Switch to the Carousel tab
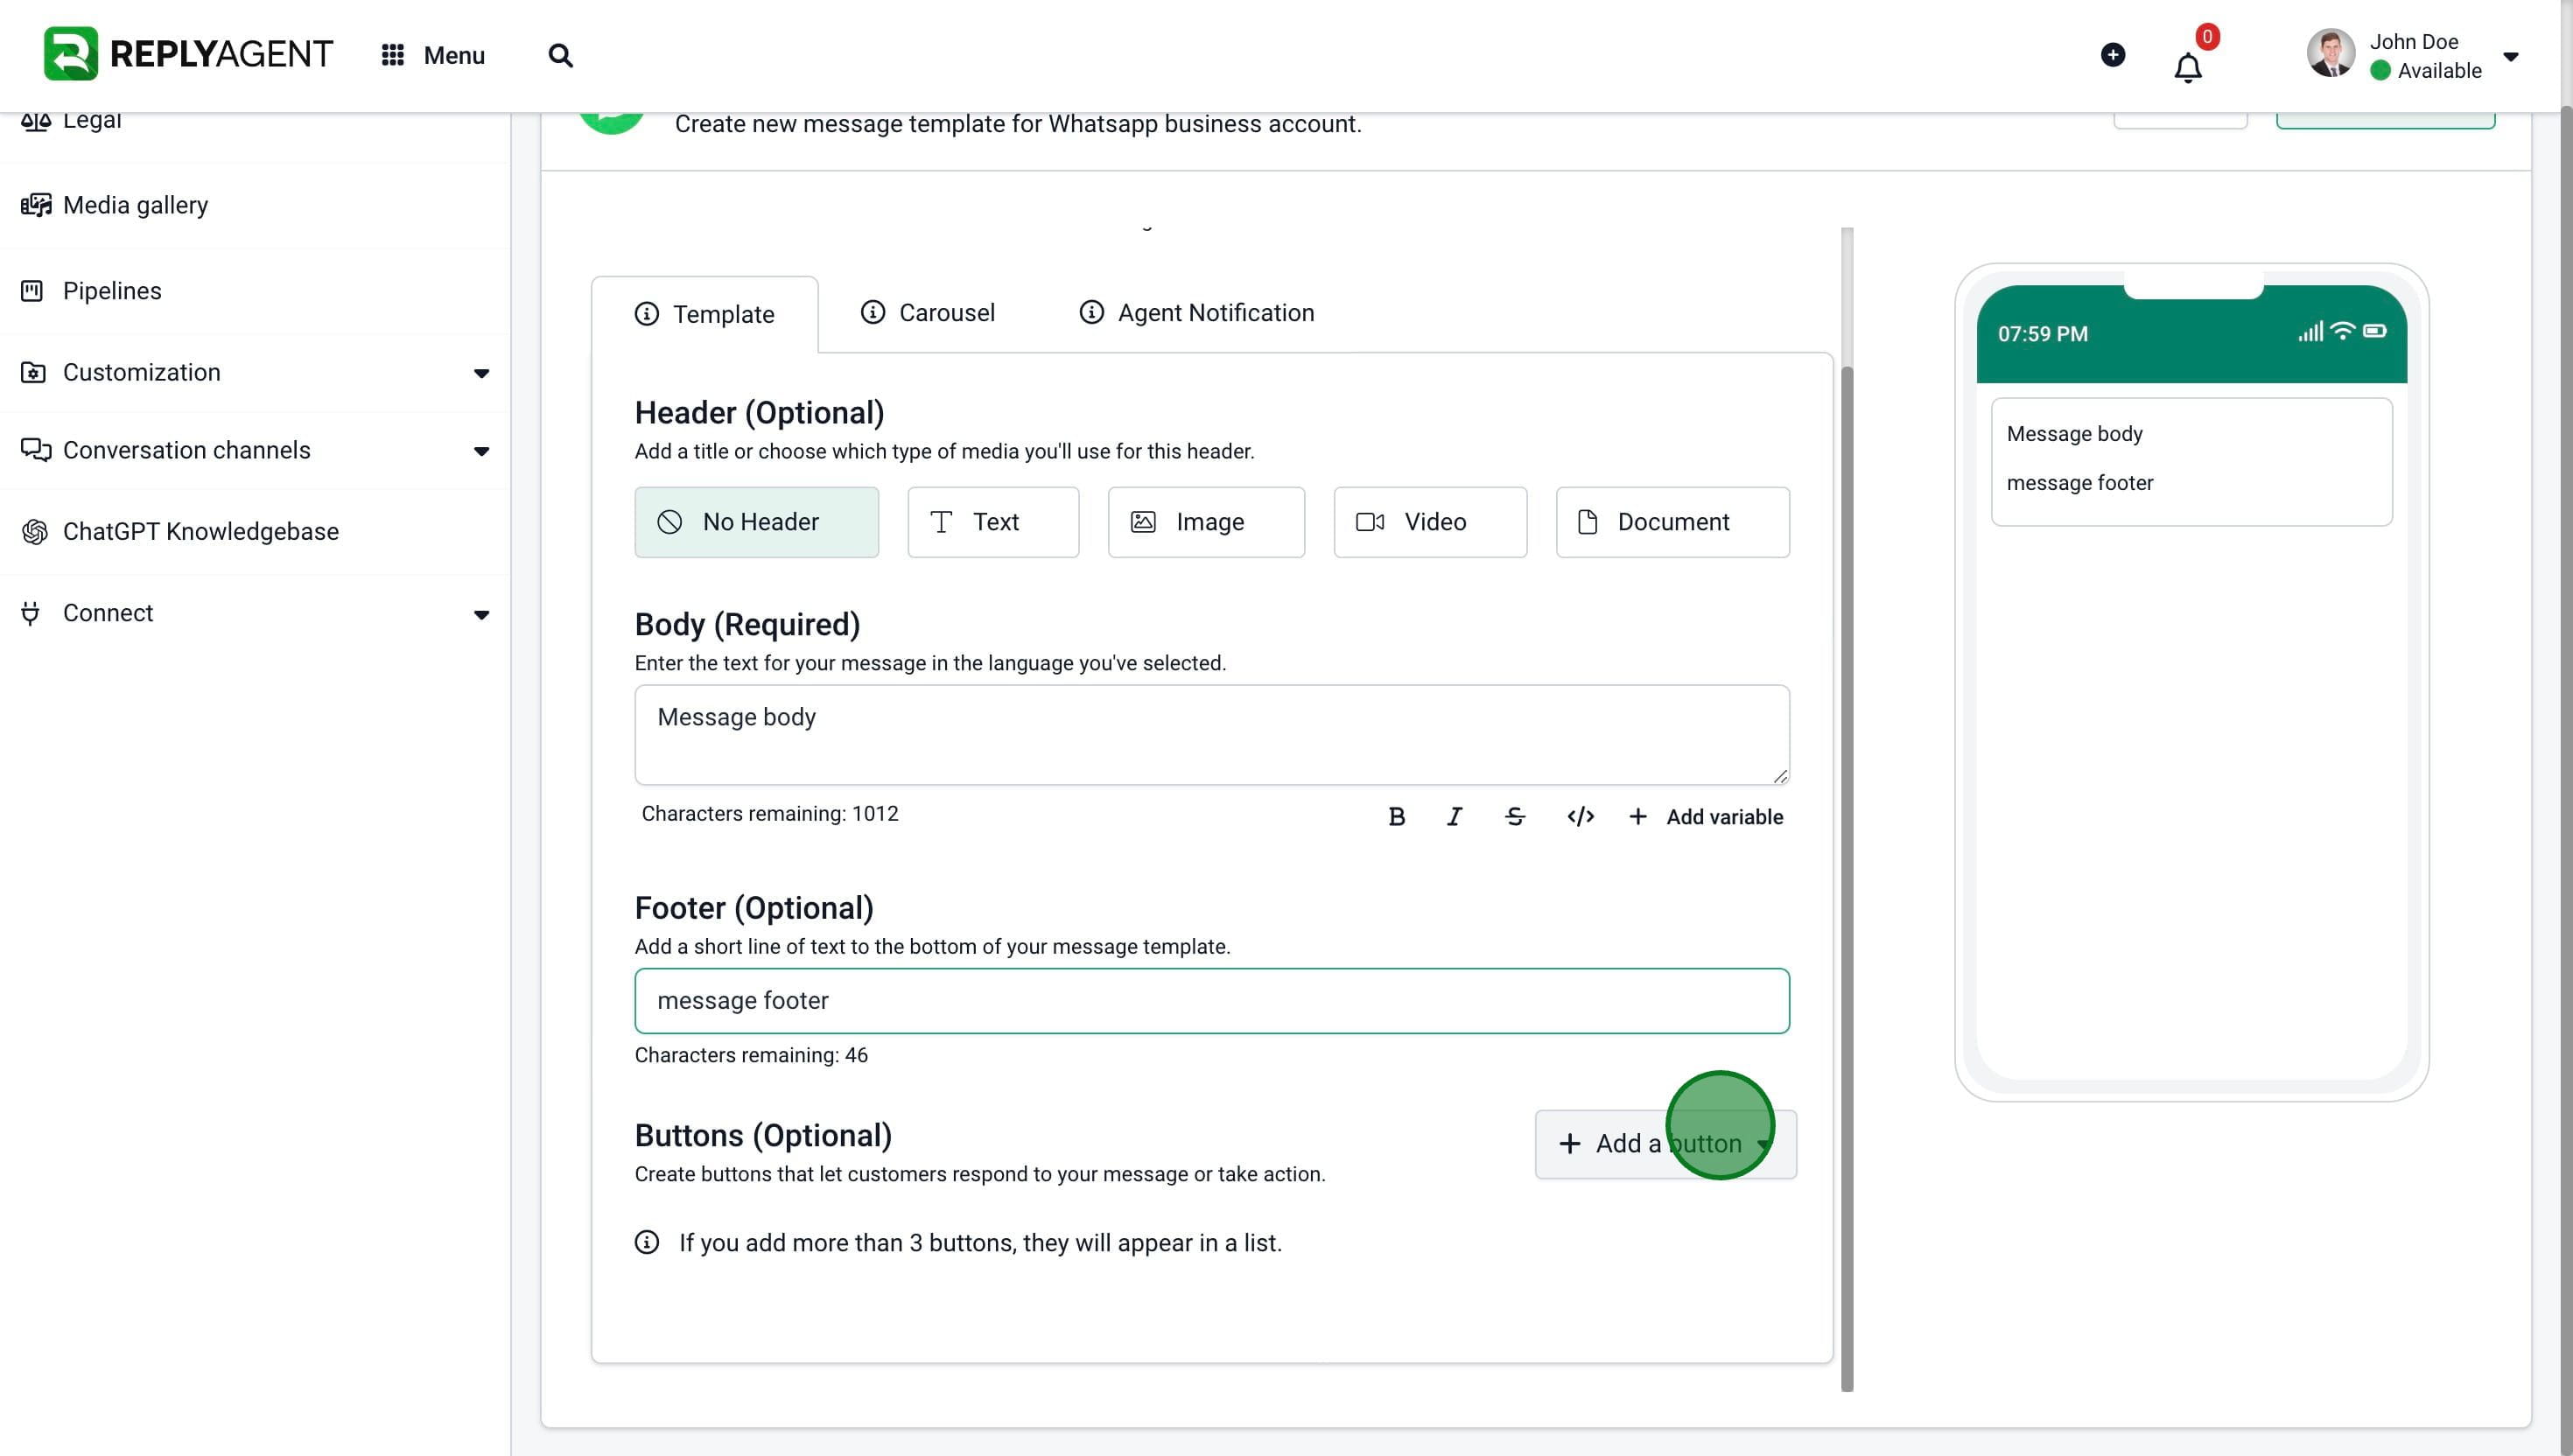Viewport: 2573px width, 1456px height. (927, 313)
